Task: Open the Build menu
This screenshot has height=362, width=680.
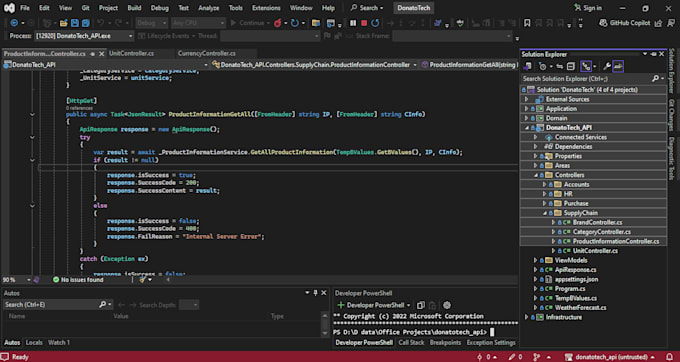Action: [134, 8]
